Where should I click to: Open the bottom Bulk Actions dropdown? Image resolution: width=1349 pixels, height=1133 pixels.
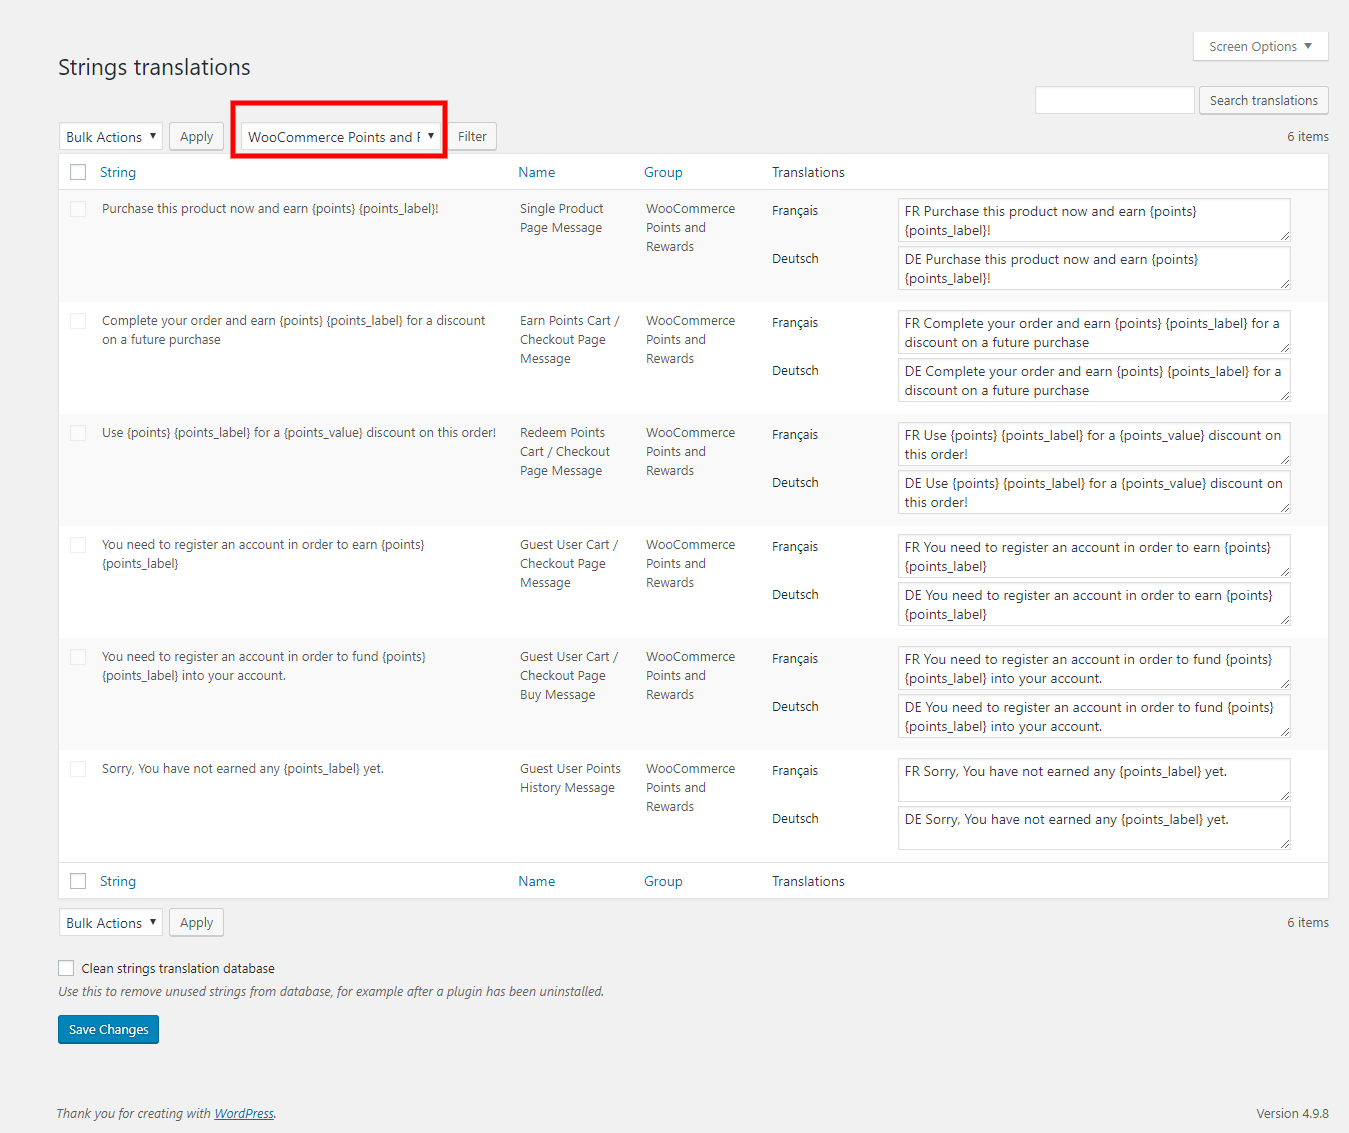point(111,923)
